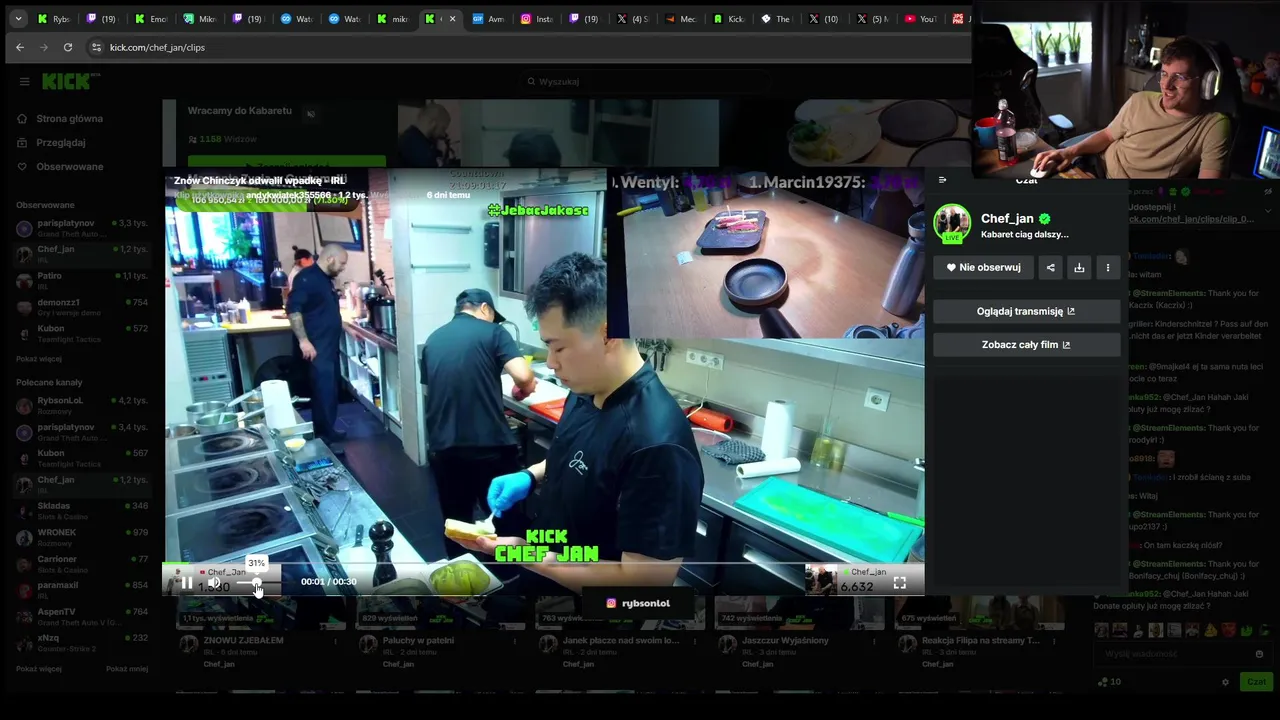Click the Chef_jan name in clip panel

[x=1007, y=218]
